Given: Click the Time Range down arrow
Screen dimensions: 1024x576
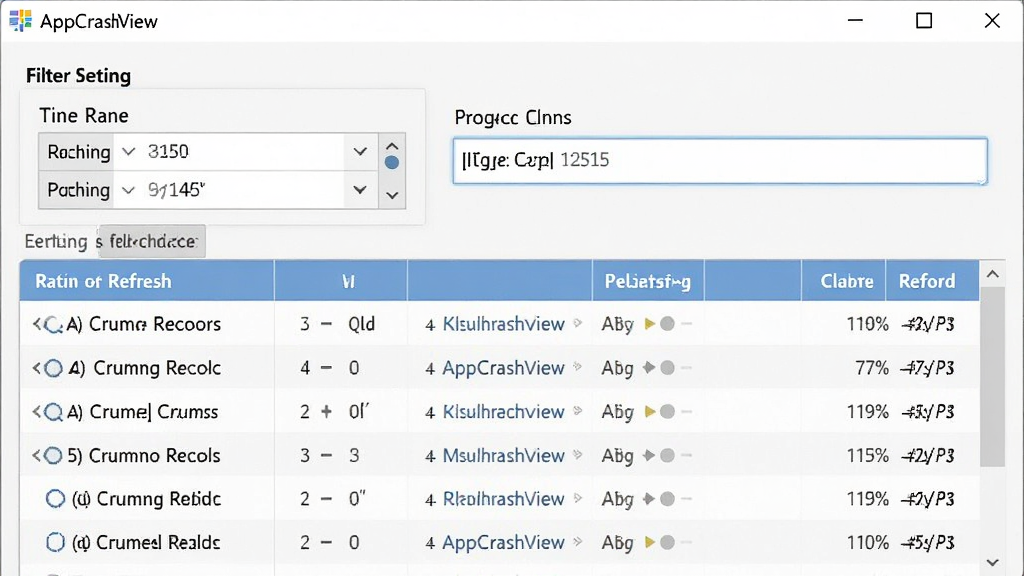Looking at the screenshot, I should click(x=392, y=195).
